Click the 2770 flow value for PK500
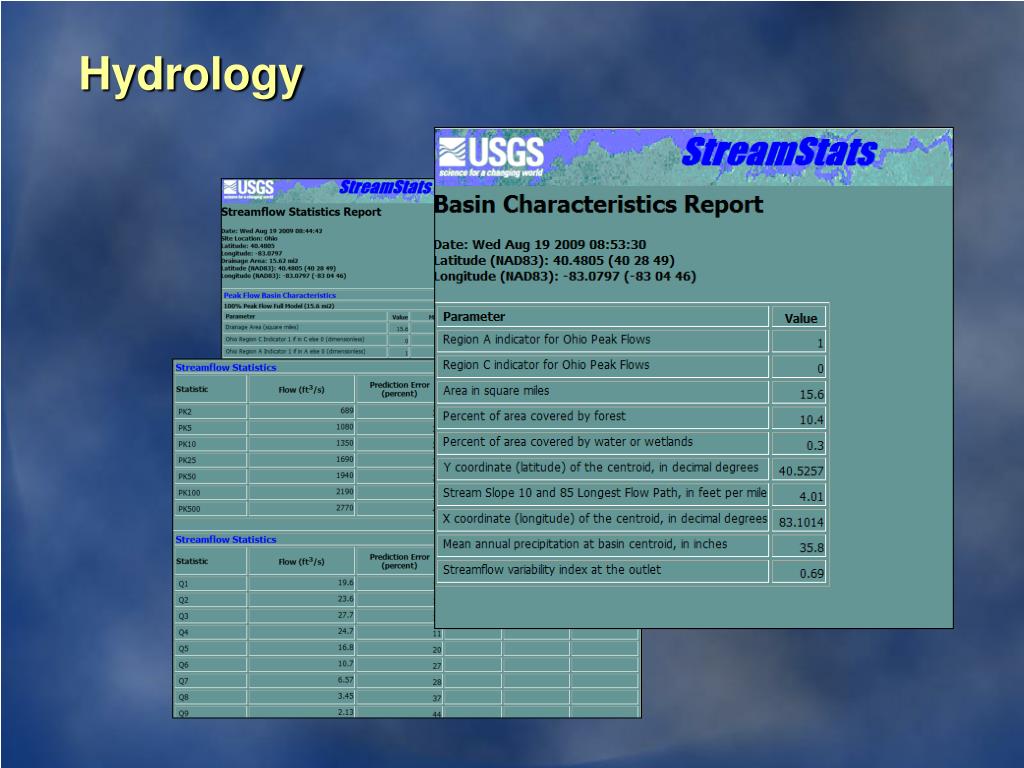 (x=301, y=508)
